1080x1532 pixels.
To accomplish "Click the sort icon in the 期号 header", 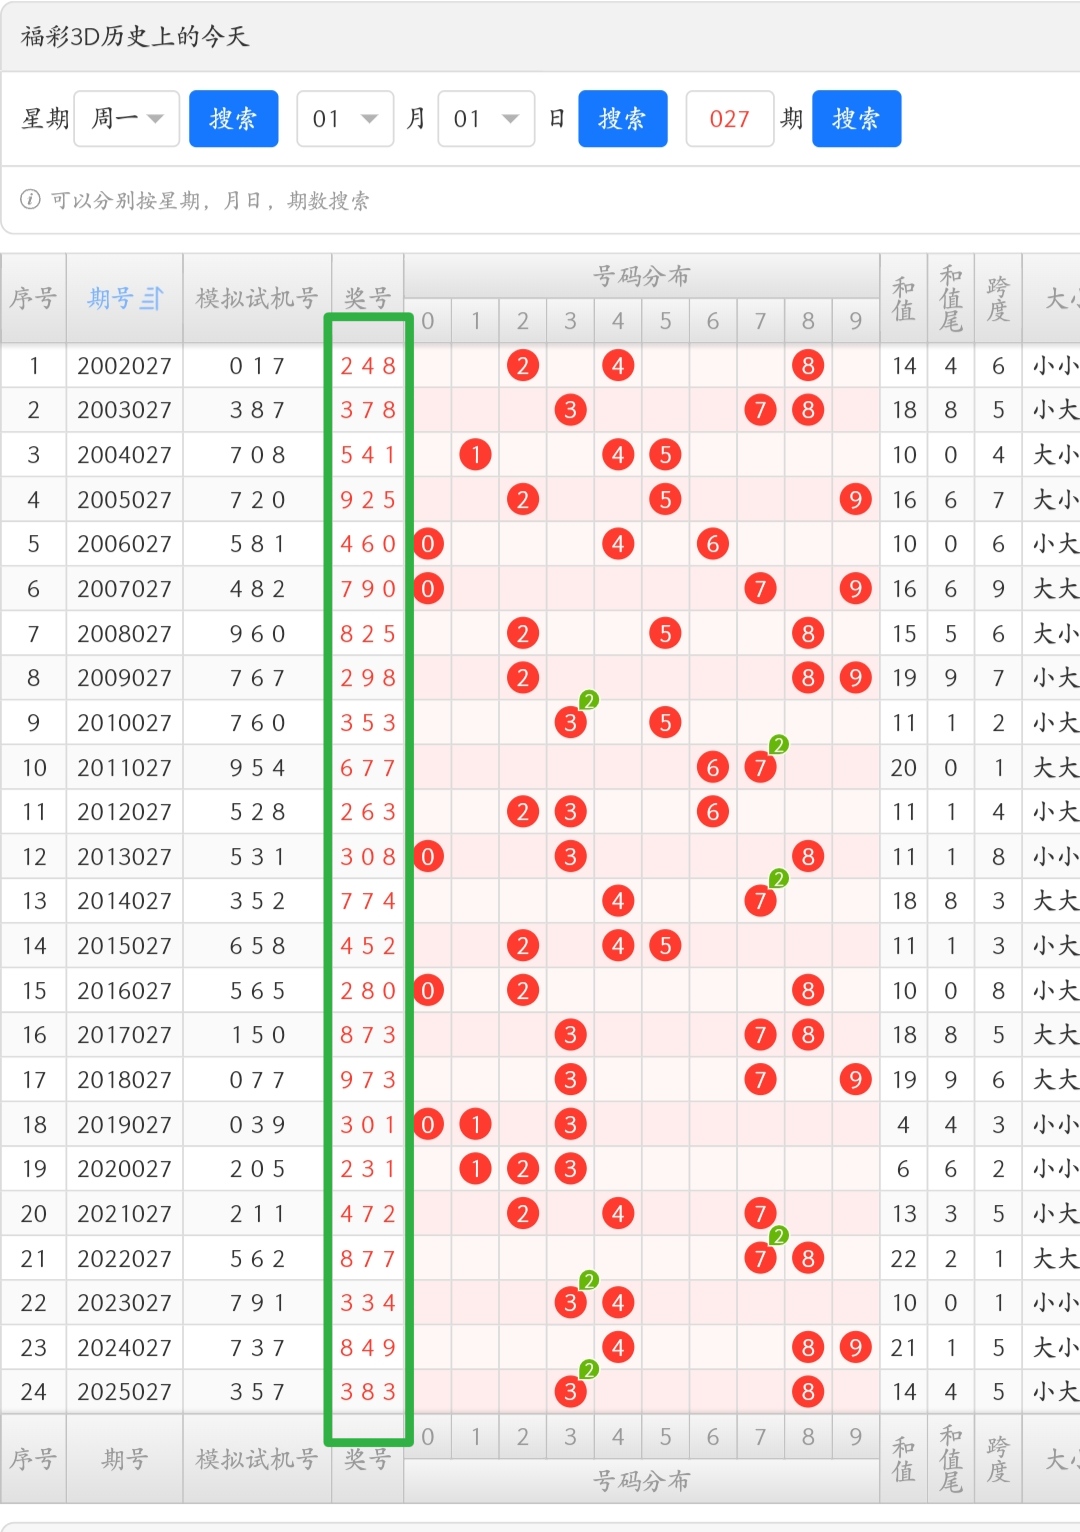I will [151, 298].
